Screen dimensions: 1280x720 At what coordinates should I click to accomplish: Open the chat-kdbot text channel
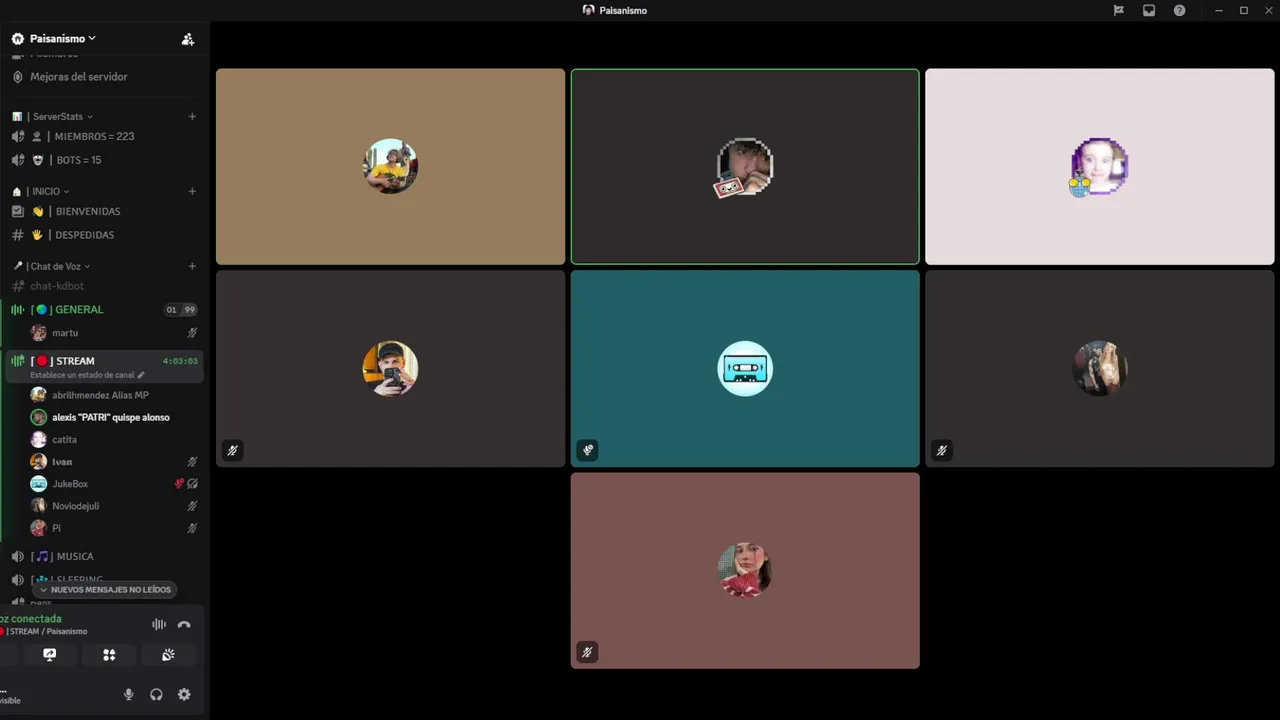coord(57,286)
